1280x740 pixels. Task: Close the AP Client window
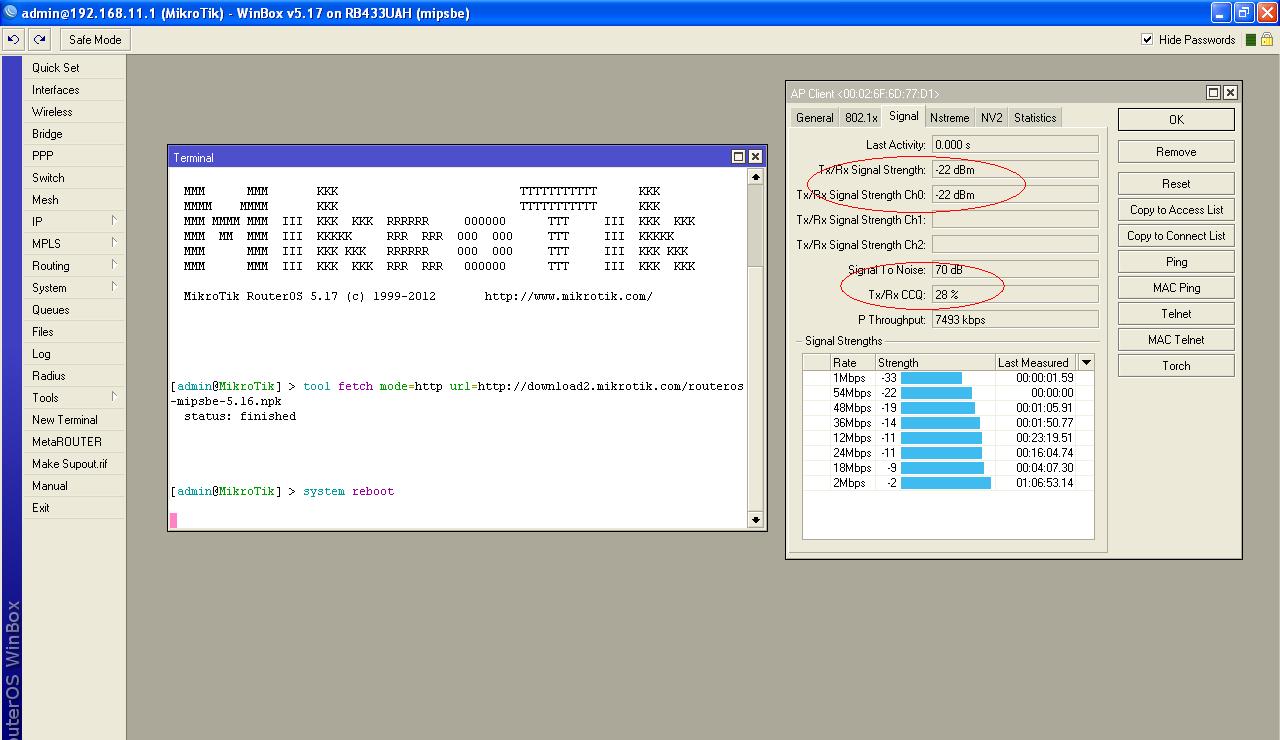(1230, 93)
